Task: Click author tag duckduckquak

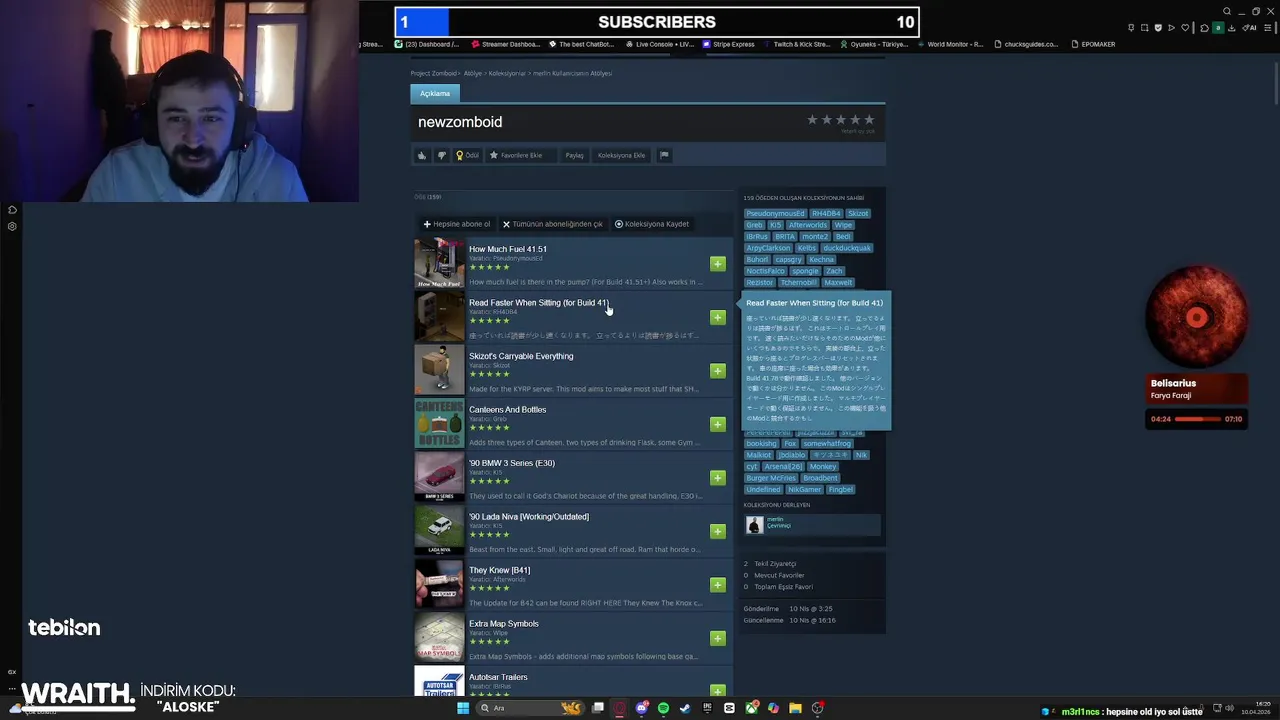Action: click(x=847, y=248)
